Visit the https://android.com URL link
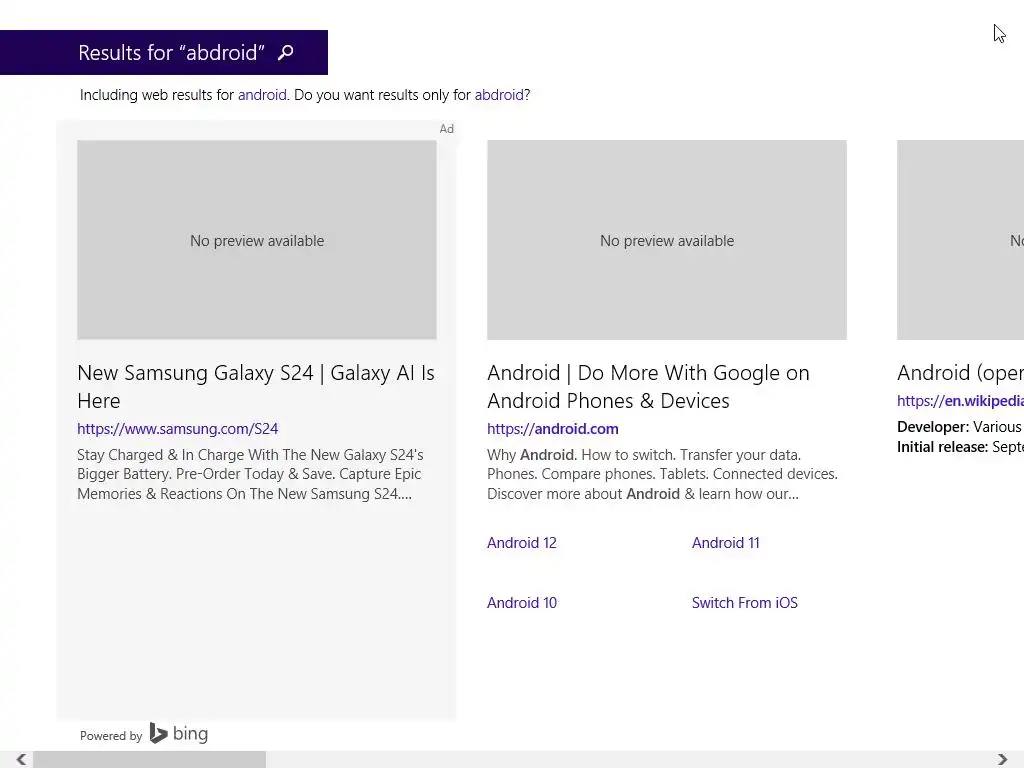The image size is (1024, 768). (552, 428)
